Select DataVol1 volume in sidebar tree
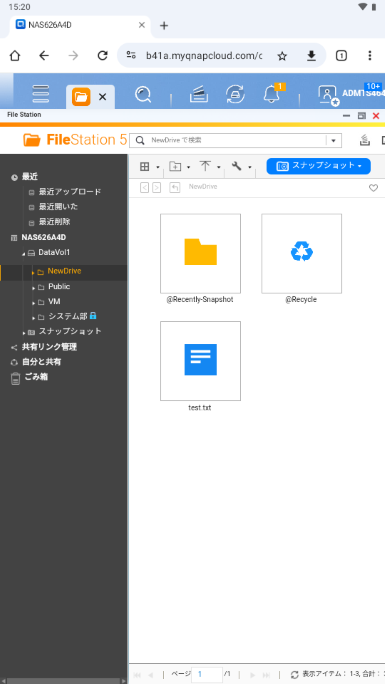Viewport: 385px width, 684px height. point(54,253)
